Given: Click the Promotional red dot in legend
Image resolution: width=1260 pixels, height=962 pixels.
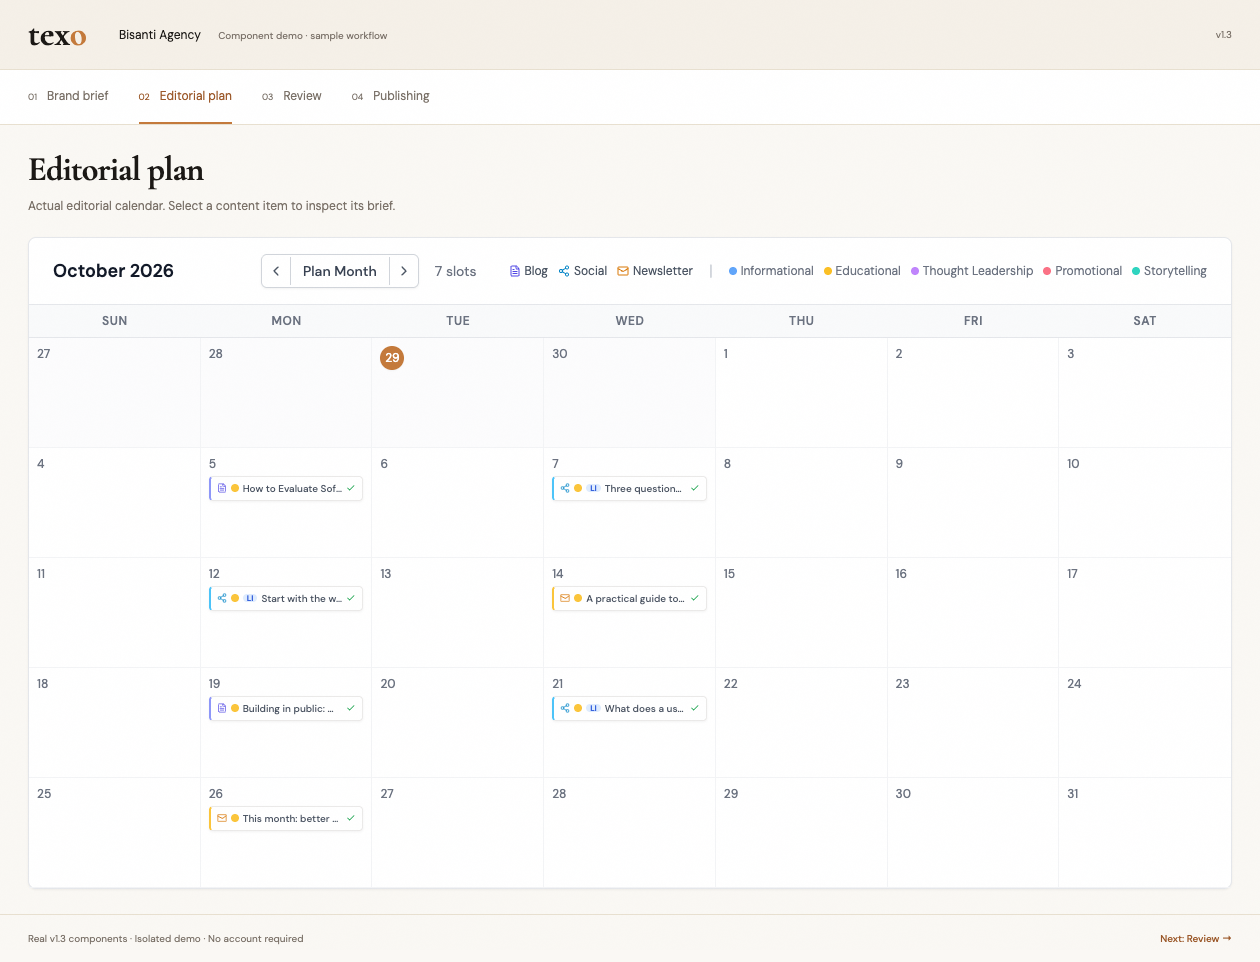Looking at the screenshot, I should 1047,271.
